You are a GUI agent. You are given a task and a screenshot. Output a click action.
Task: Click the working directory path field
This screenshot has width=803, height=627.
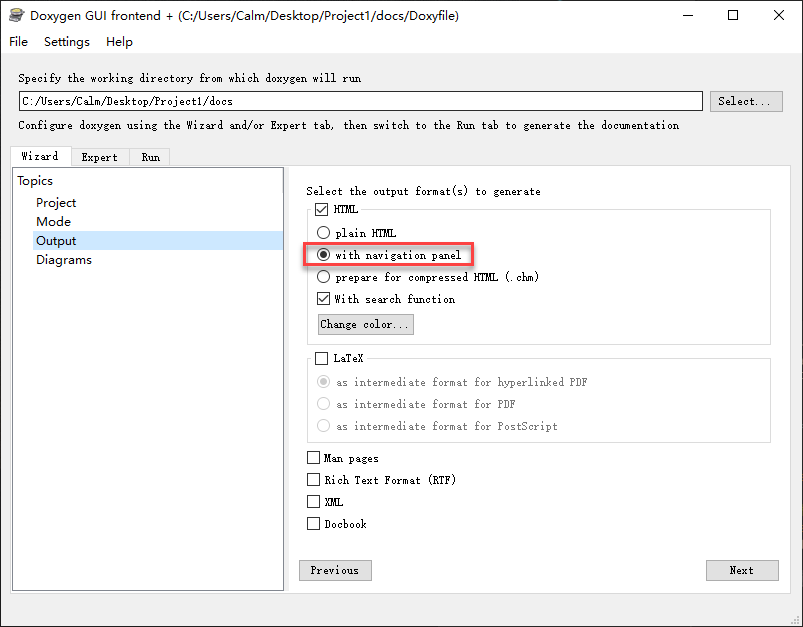pyautogui.click(x=360, y=101)
